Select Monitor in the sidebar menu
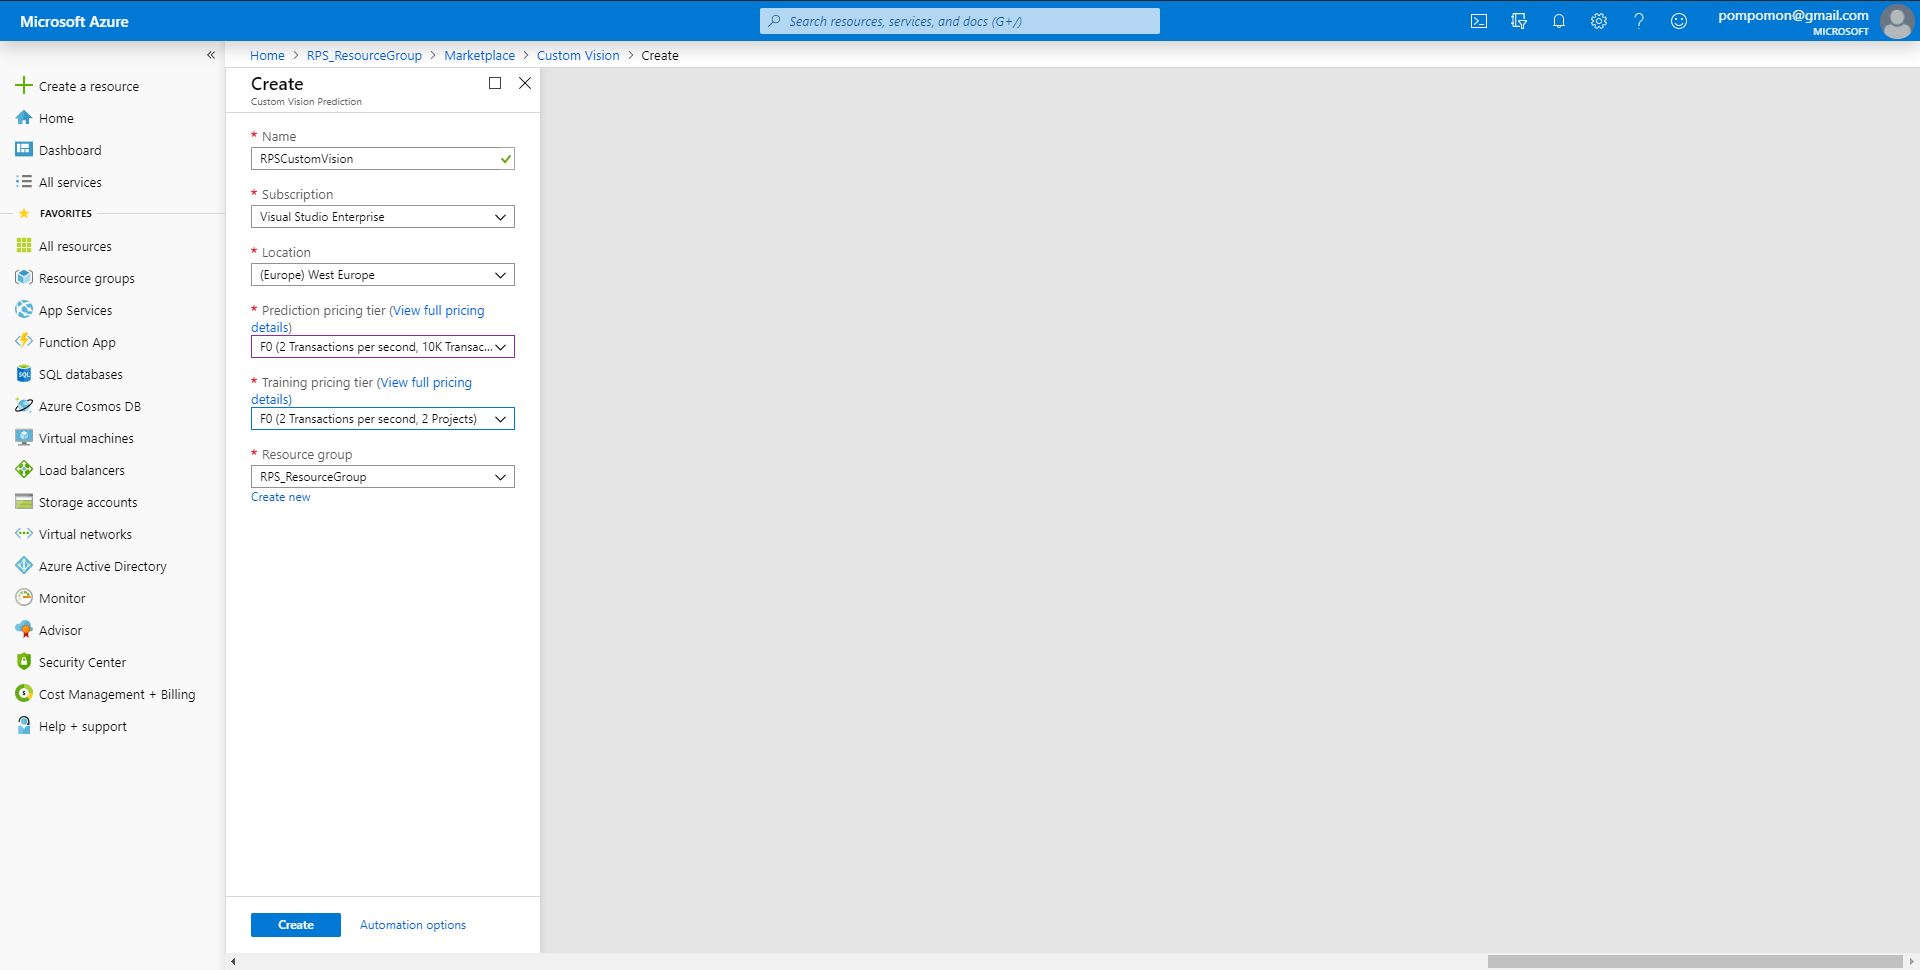The image size is (1920, 970). tap(62, 598)
